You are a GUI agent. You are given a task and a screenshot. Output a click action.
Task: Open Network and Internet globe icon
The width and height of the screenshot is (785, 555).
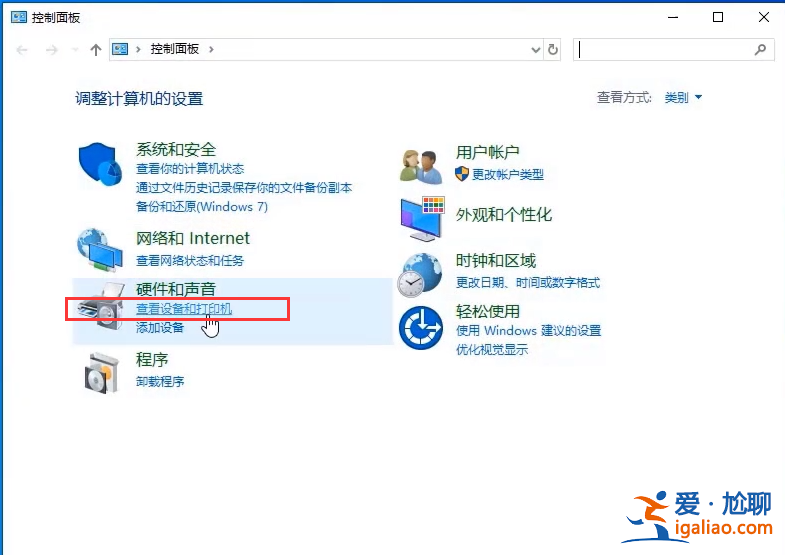100,250
